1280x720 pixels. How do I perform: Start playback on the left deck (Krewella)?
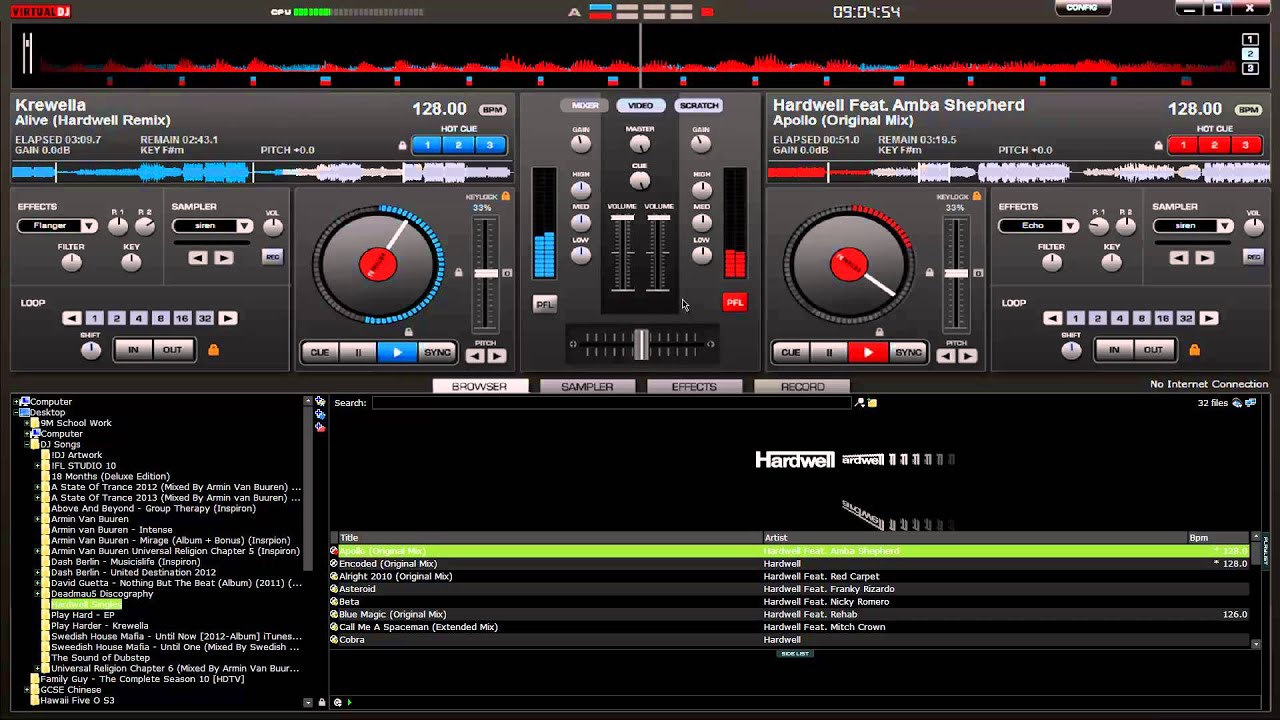397,352
